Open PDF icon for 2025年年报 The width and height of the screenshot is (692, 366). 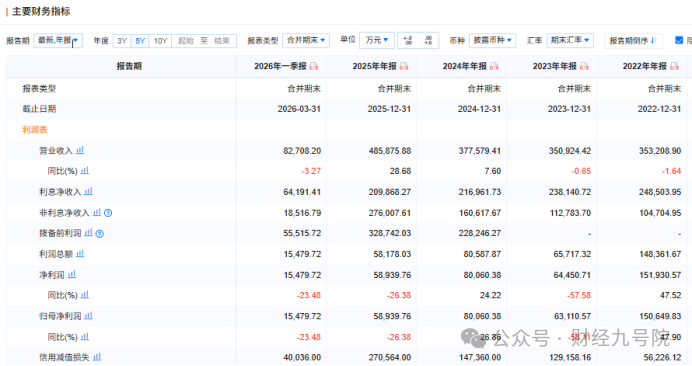[x=404, y=66]
